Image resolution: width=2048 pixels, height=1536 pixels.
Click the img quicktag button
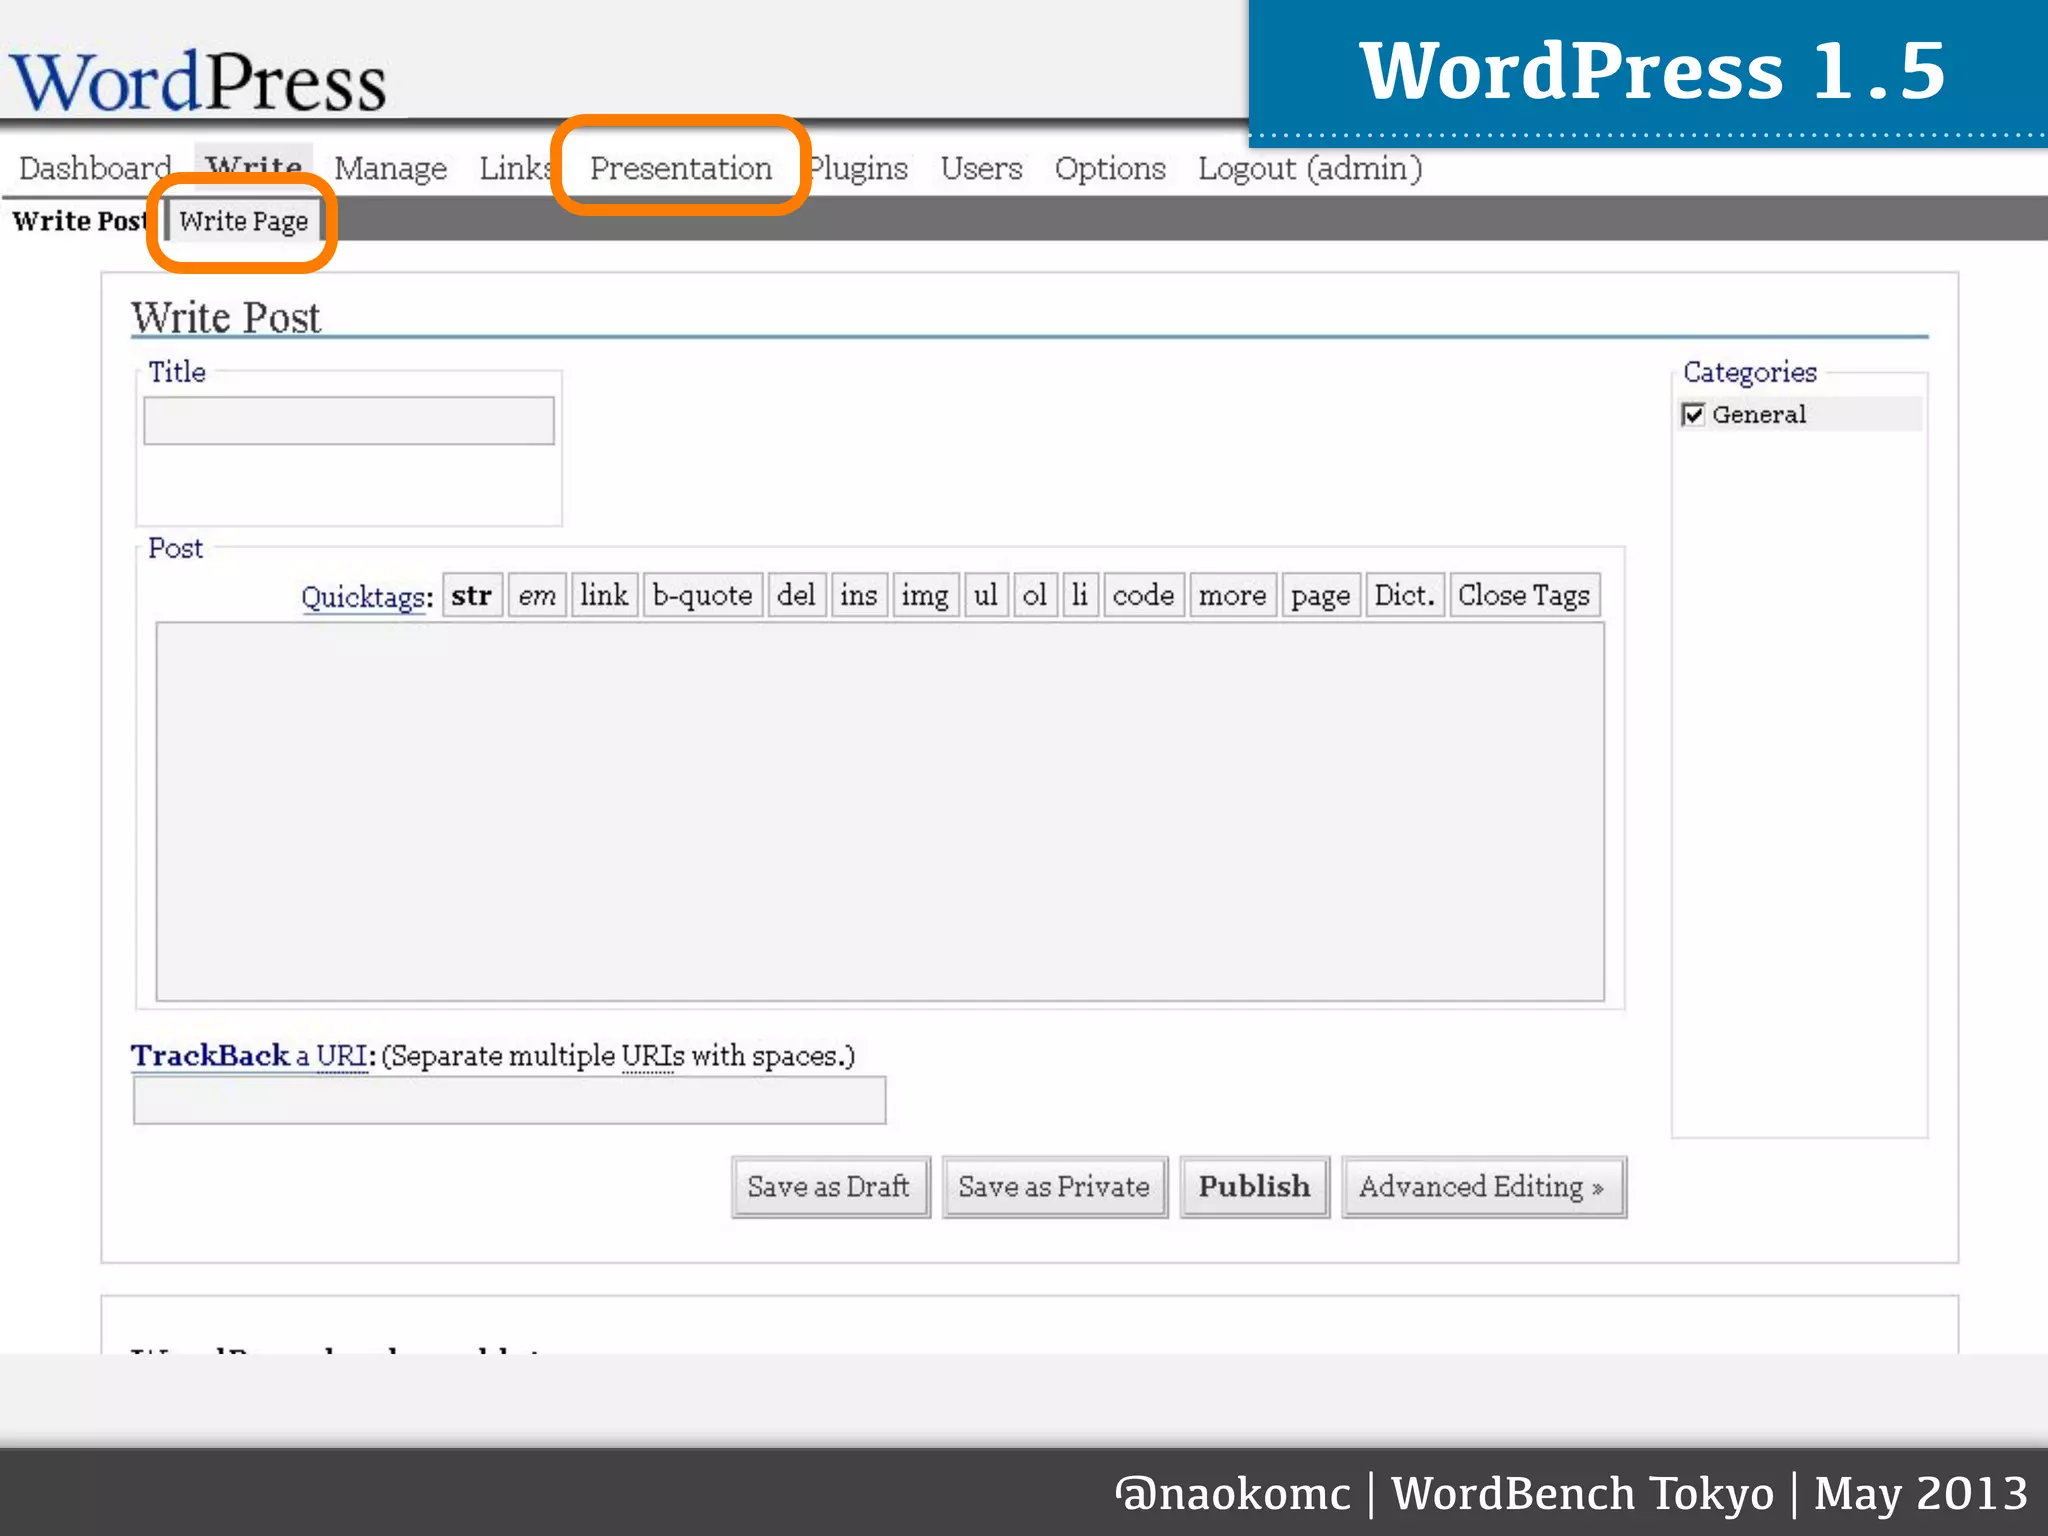tap(924, 596)
